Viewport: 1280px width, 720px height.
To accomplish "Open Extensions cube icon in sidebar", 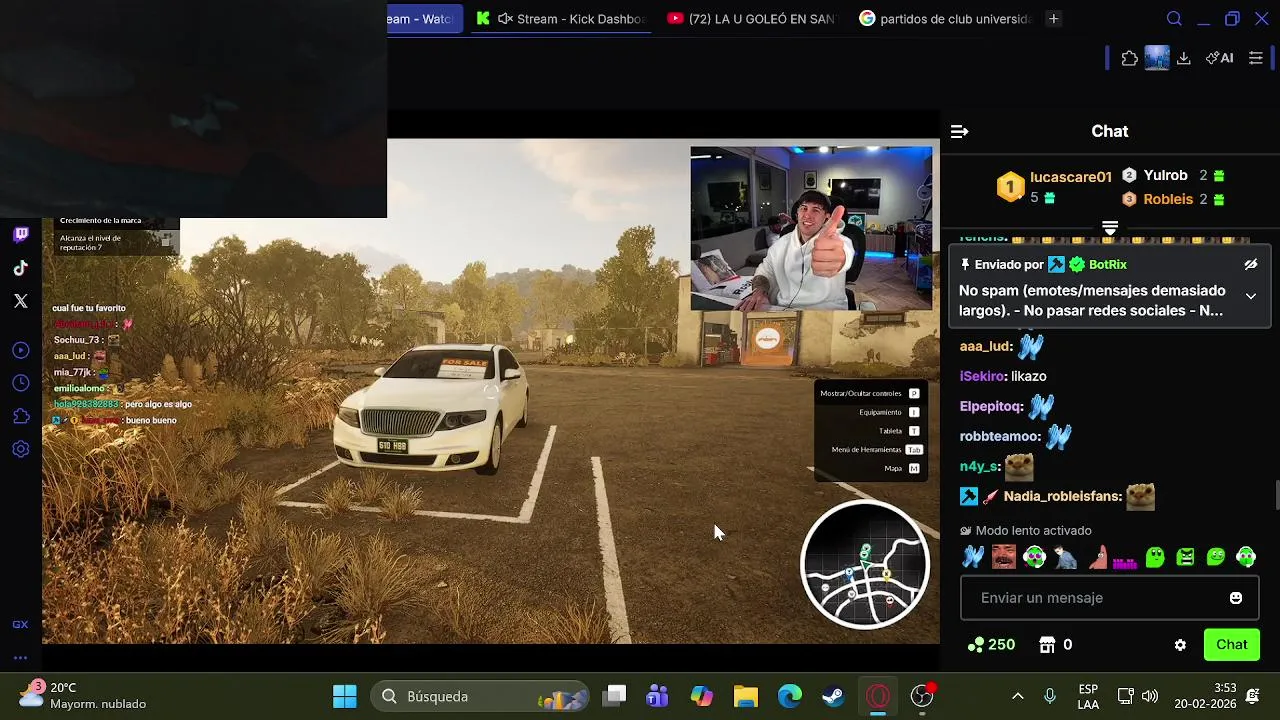I will [21, 416].
